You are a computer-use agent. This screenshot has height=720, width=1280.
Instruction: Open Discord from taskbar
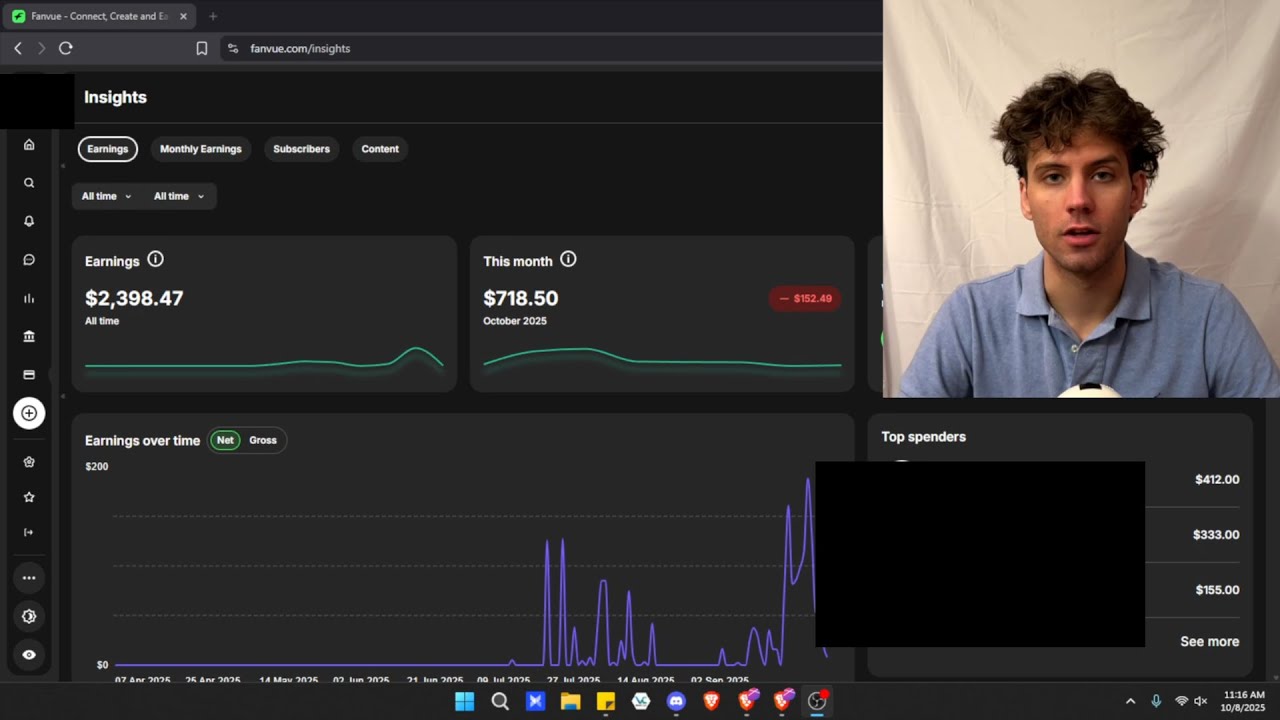(676, 701)
